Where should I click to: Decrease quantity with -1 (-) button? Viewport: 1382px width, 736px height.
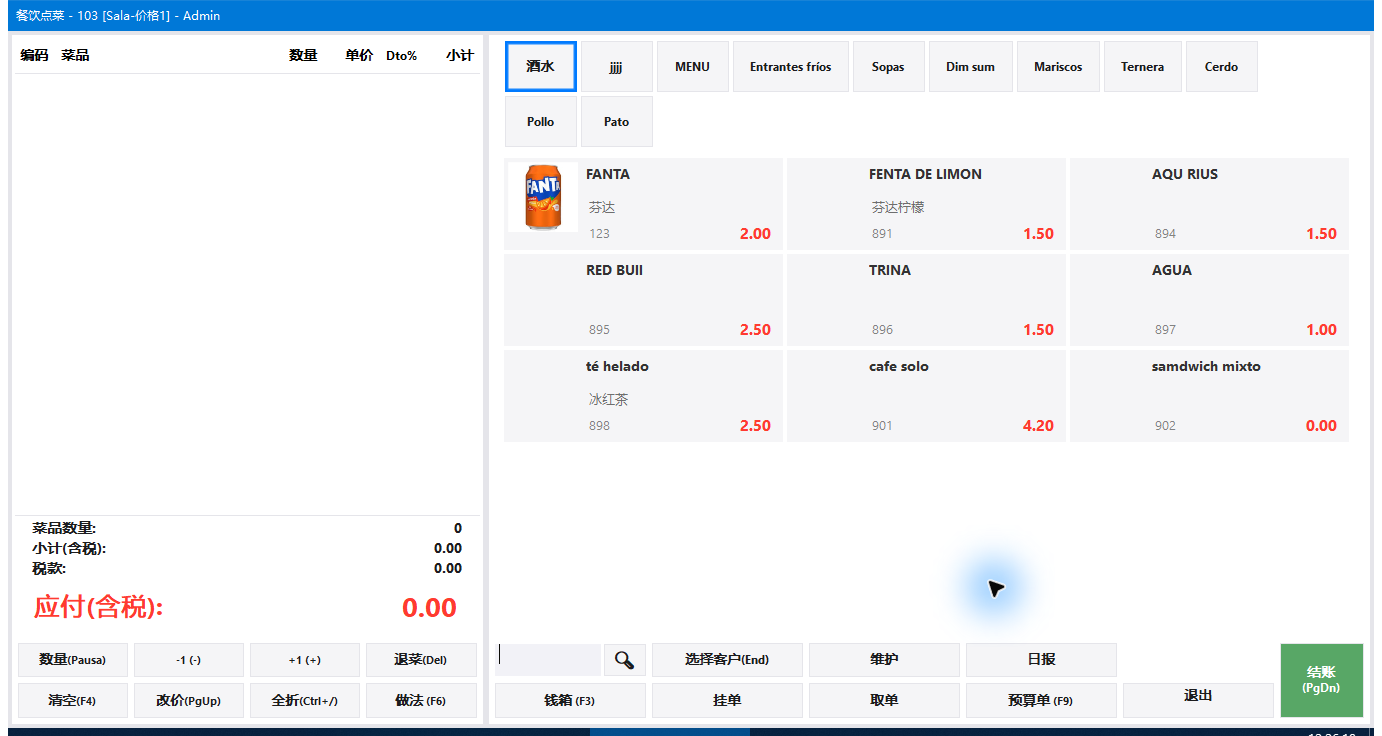pos(189,660)
